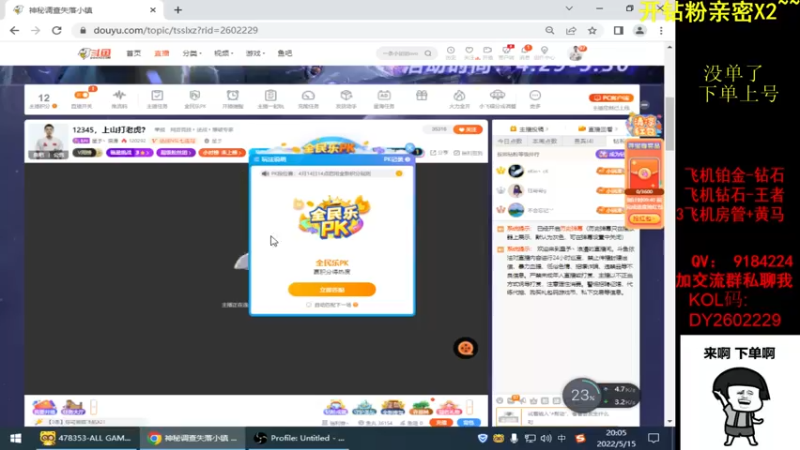This screenshot has height=450, width=800.
Task: Select the 今日点数 ranking tab
Action: [x=510, y=141]
